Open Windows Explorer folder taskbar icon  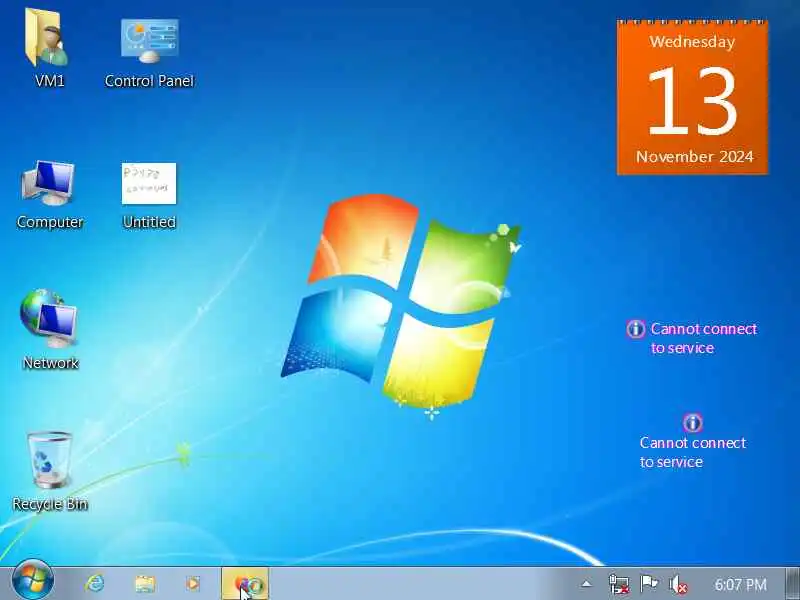(145, 584)
